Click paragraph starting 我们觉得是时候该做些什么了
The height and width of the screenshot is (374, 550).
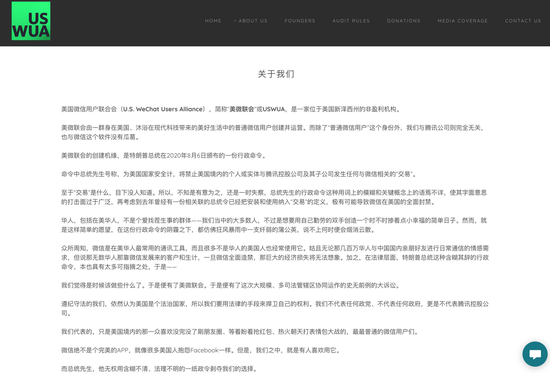point(231,285)
